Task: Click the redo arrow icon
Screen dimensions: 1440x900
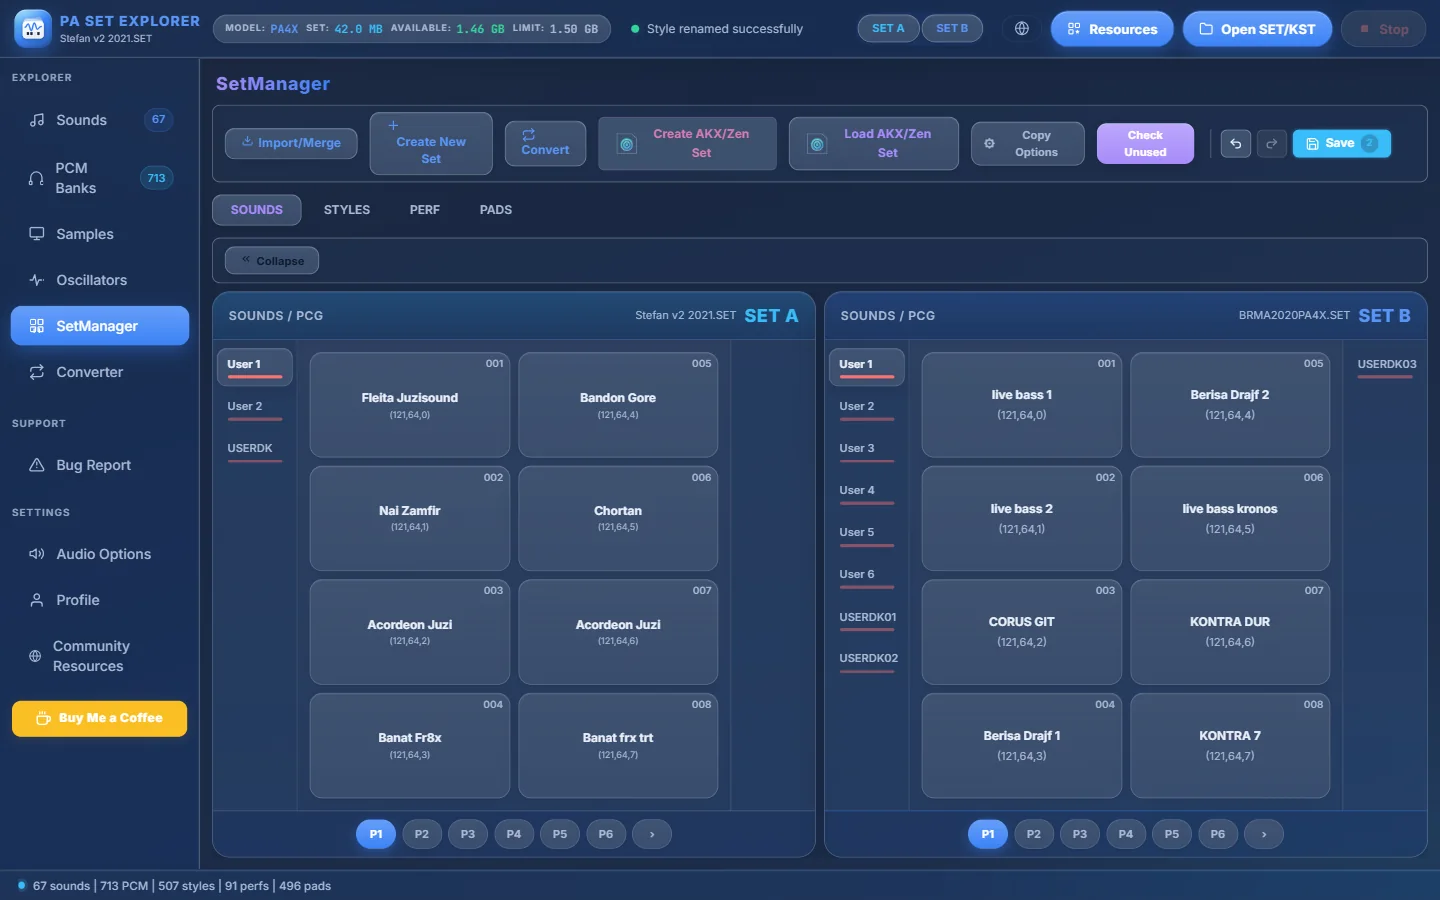Action: click(1271, 144)
